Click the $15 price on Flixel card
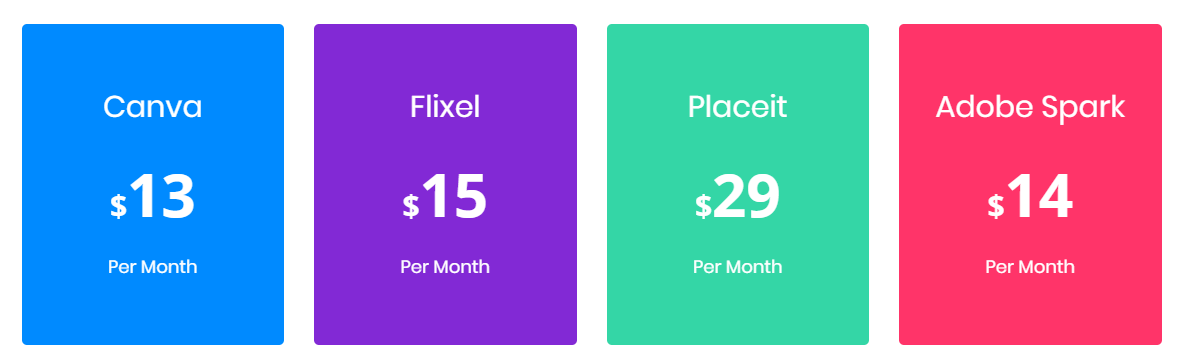The height and width of the screenshot is (364, 1179). [445, 197]
